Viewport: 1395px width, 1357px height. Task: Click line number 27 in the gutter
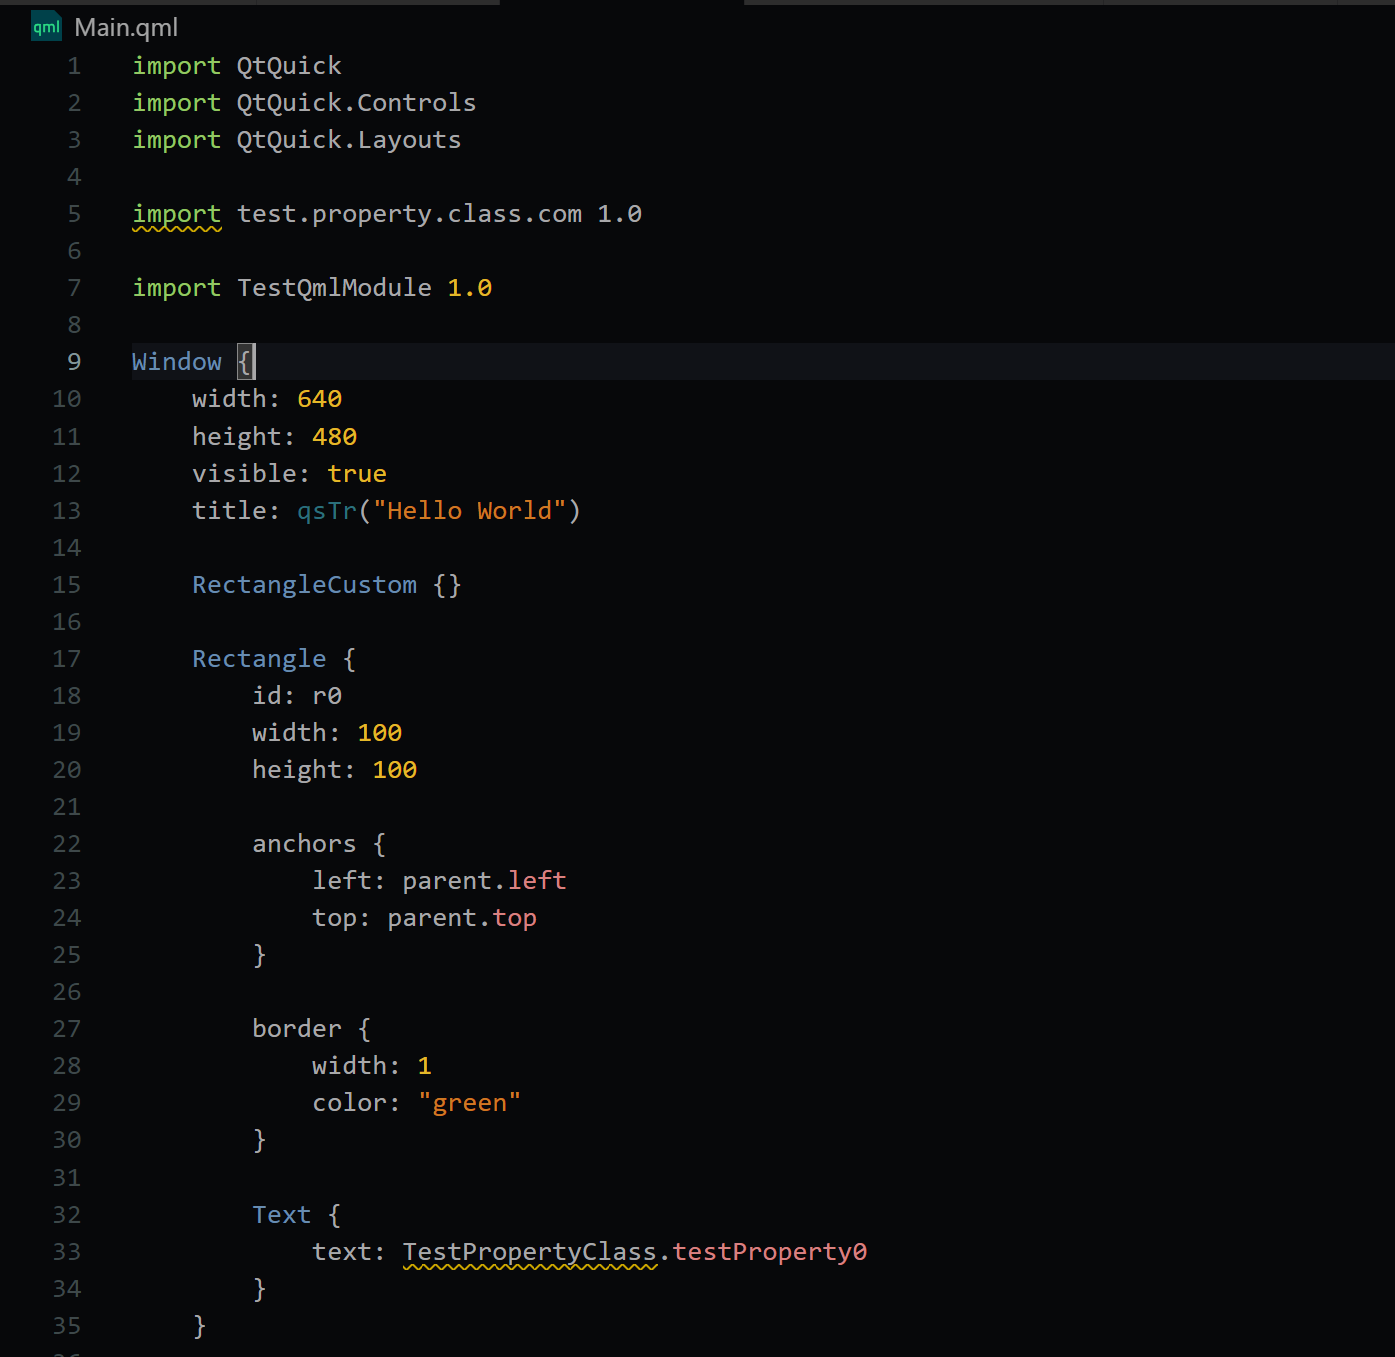[x=67, y=1029]
